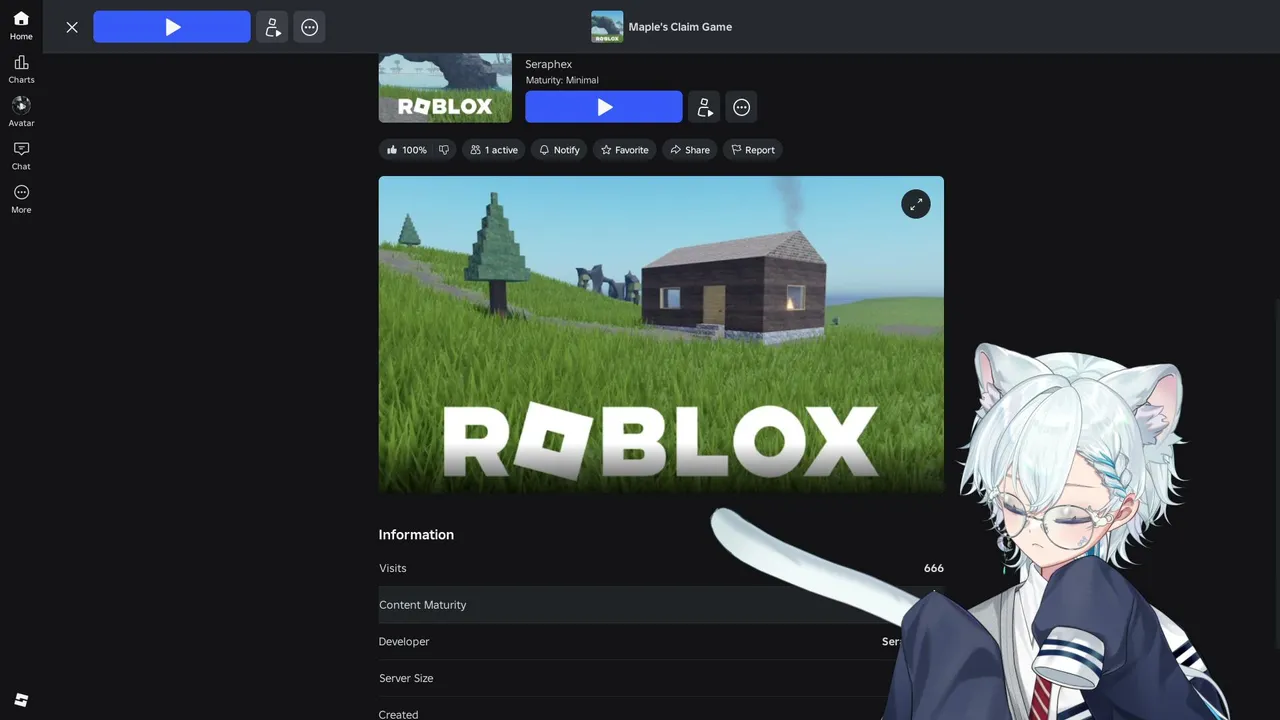Viewport: 1280px width, 720px height.
Task: Open the small Roblox game thumbnail
Action: click(x=445, y=88)
